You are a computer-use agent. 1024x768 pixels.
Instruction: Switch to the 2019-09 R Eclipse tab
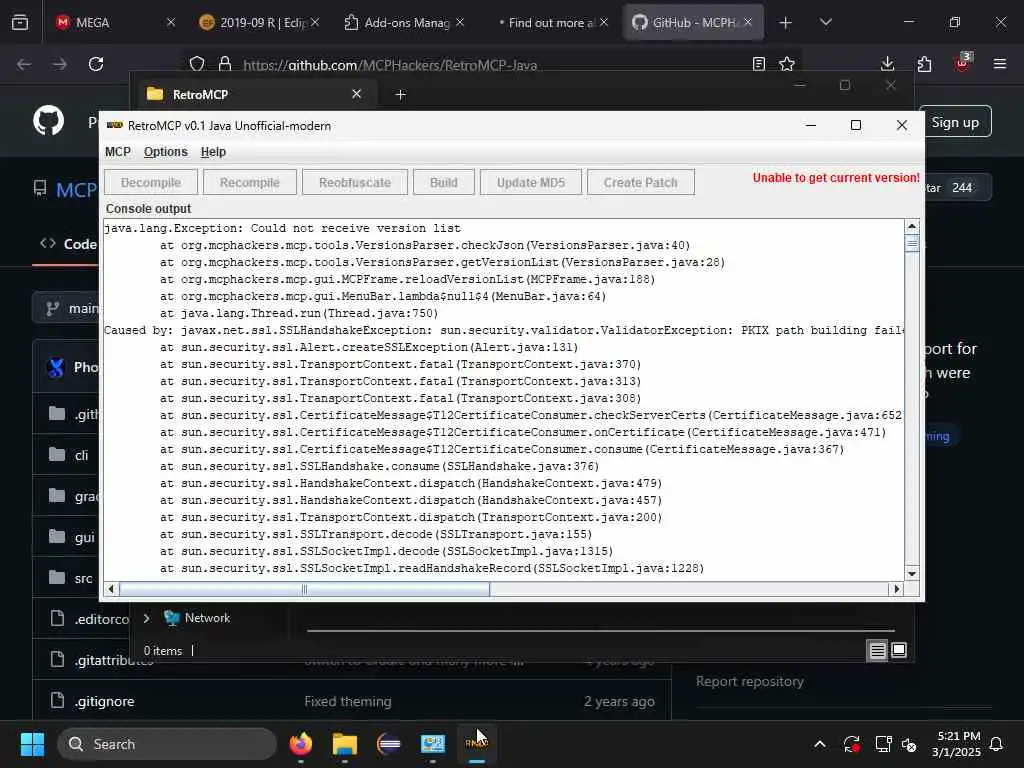pyautogui.click(x=260, y=22)
